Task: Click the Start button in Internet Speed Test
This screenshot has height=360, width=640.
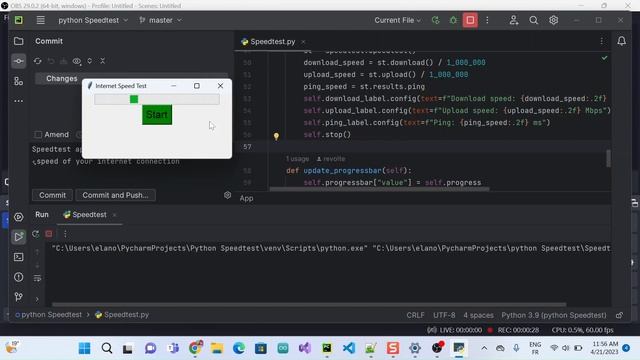Action: (157, 115)
